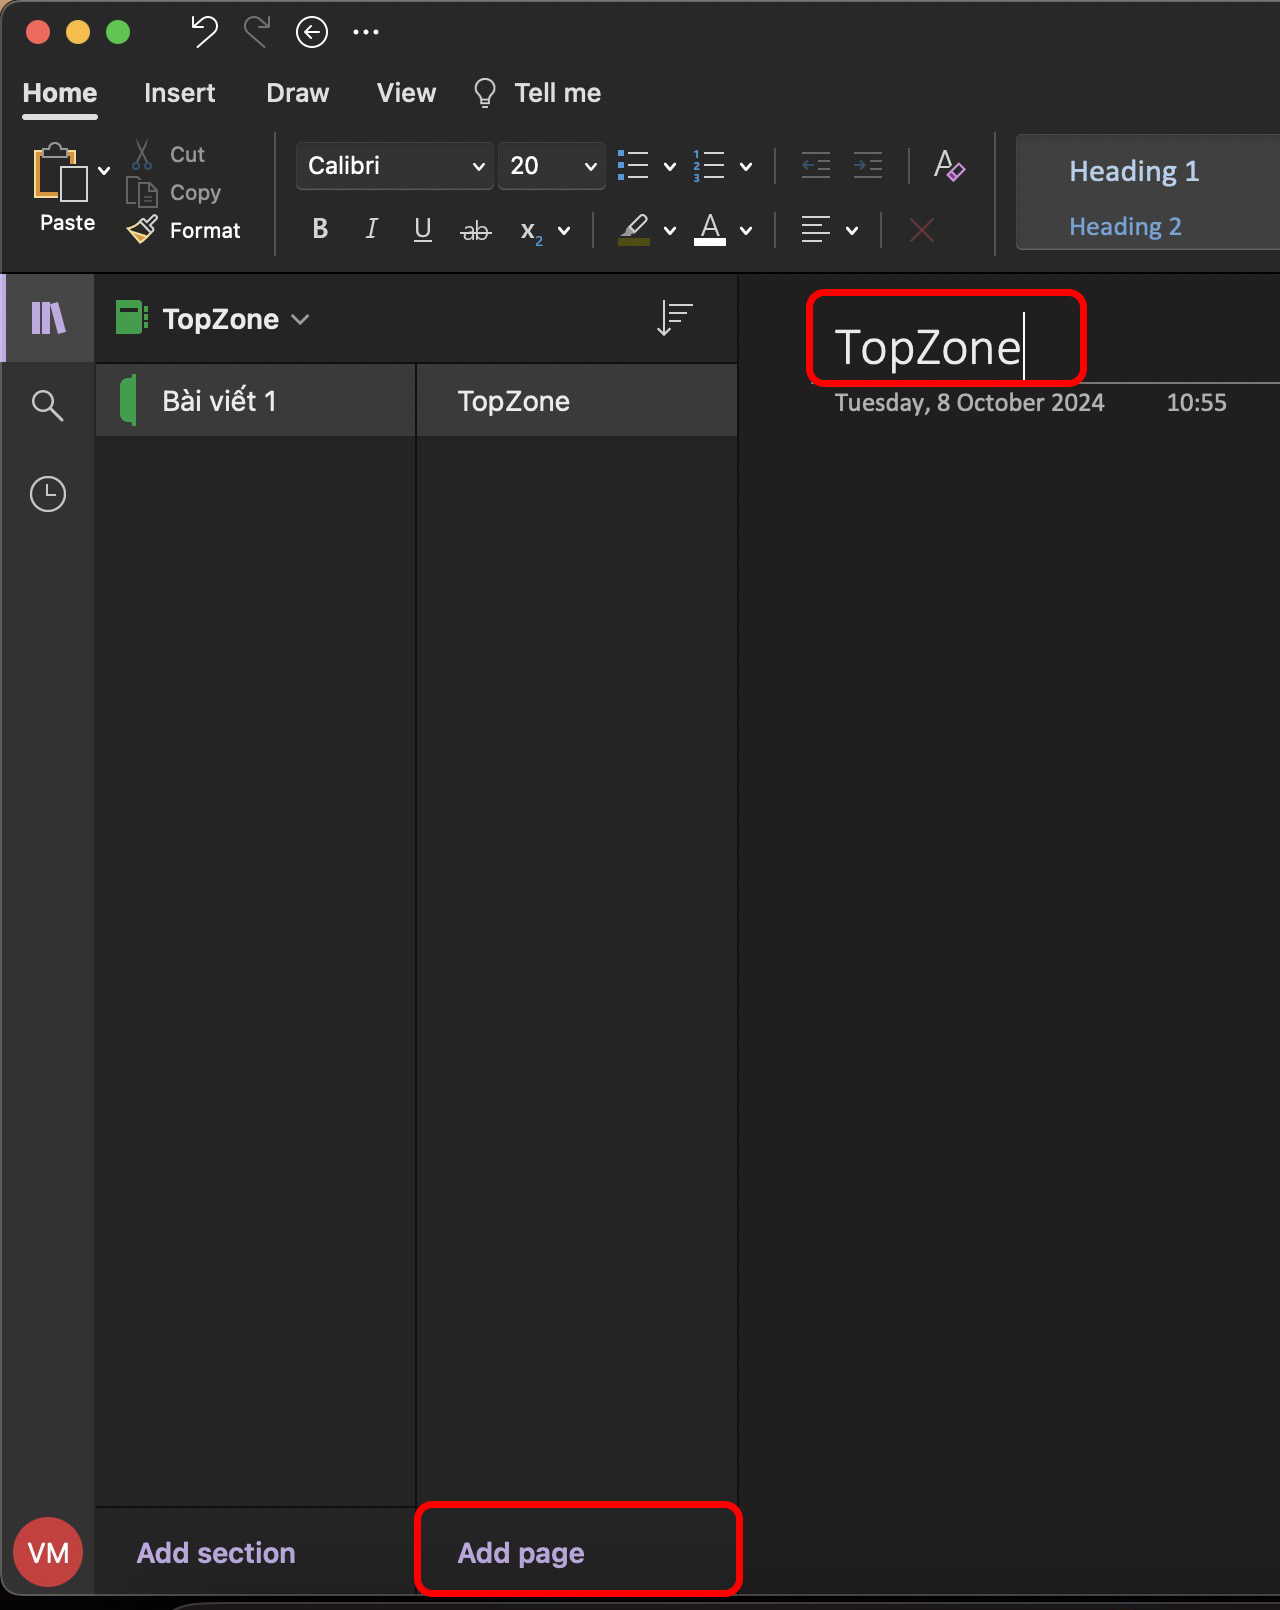Open the three-dot more options menu

pyautogui.click(x=366, y=32)
